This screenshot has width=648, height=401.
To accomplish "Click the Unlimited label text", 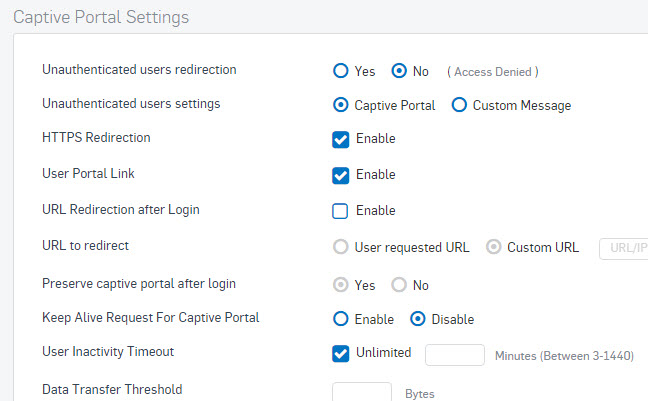I will (384, 353).
